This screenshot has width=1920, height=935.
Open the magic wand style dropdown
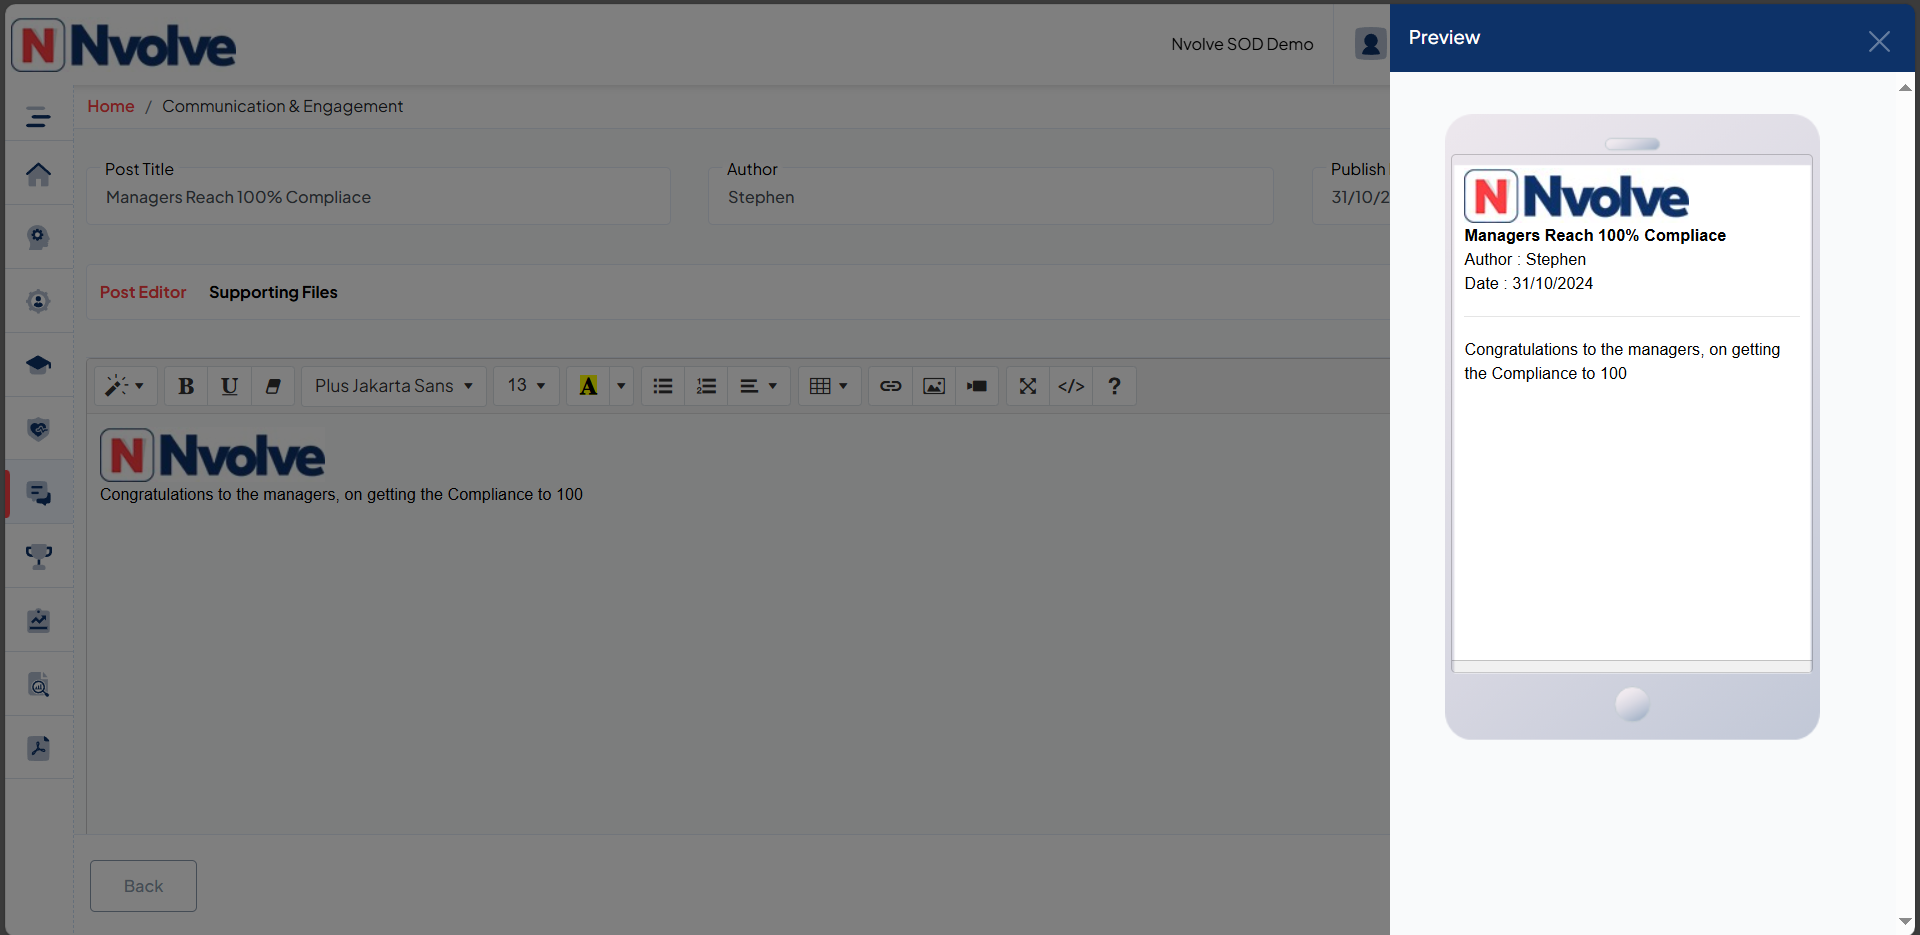click(126, 386)
